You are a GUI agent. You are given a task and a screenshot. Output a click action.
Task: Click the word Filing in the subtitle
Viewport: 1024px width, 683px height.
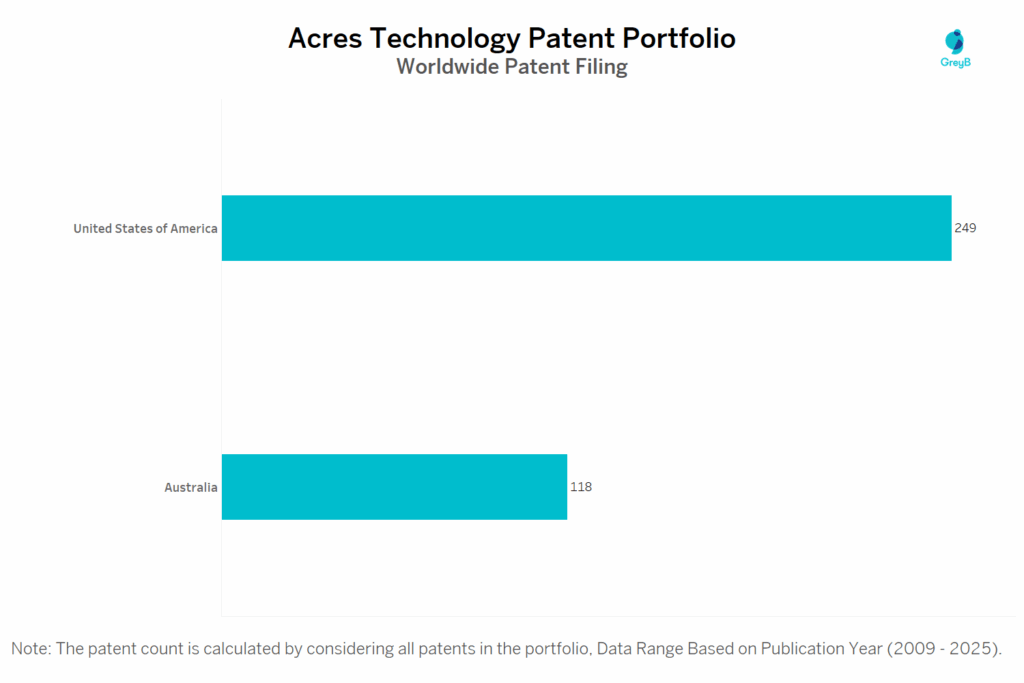(602, 67)
